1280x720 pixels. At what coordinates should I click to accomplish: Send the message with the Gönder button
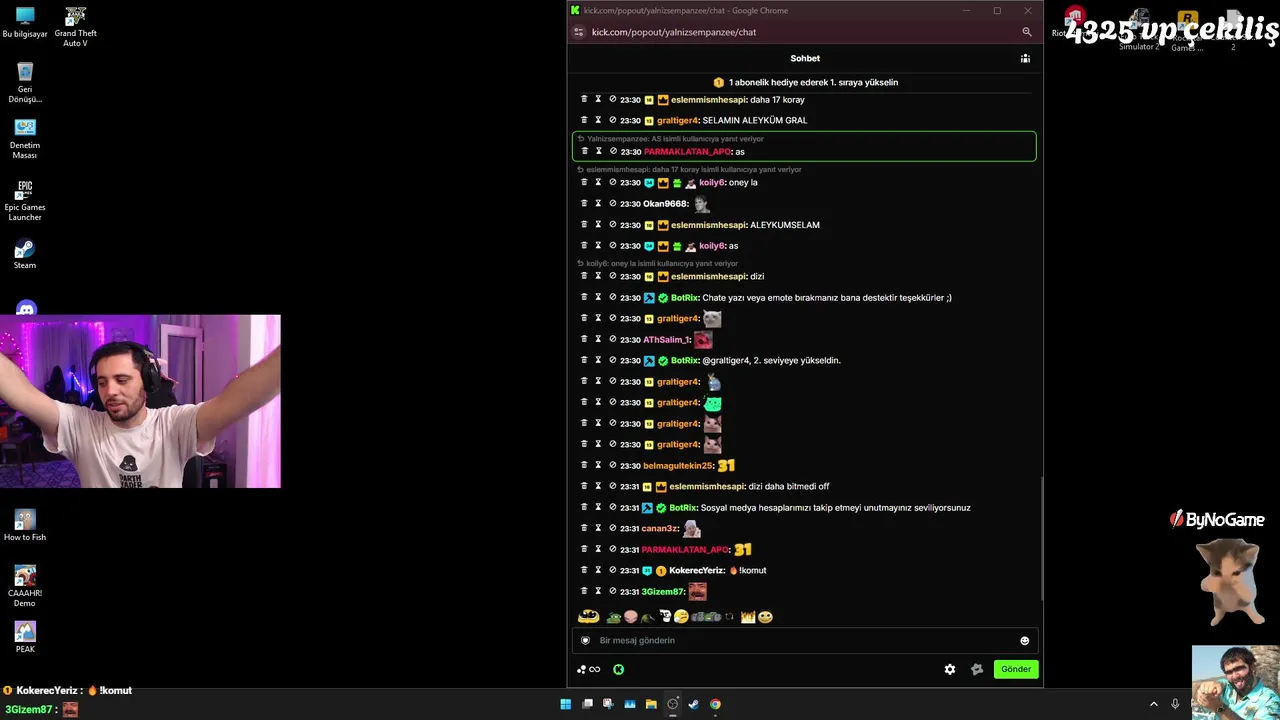tap(1016, 669)
